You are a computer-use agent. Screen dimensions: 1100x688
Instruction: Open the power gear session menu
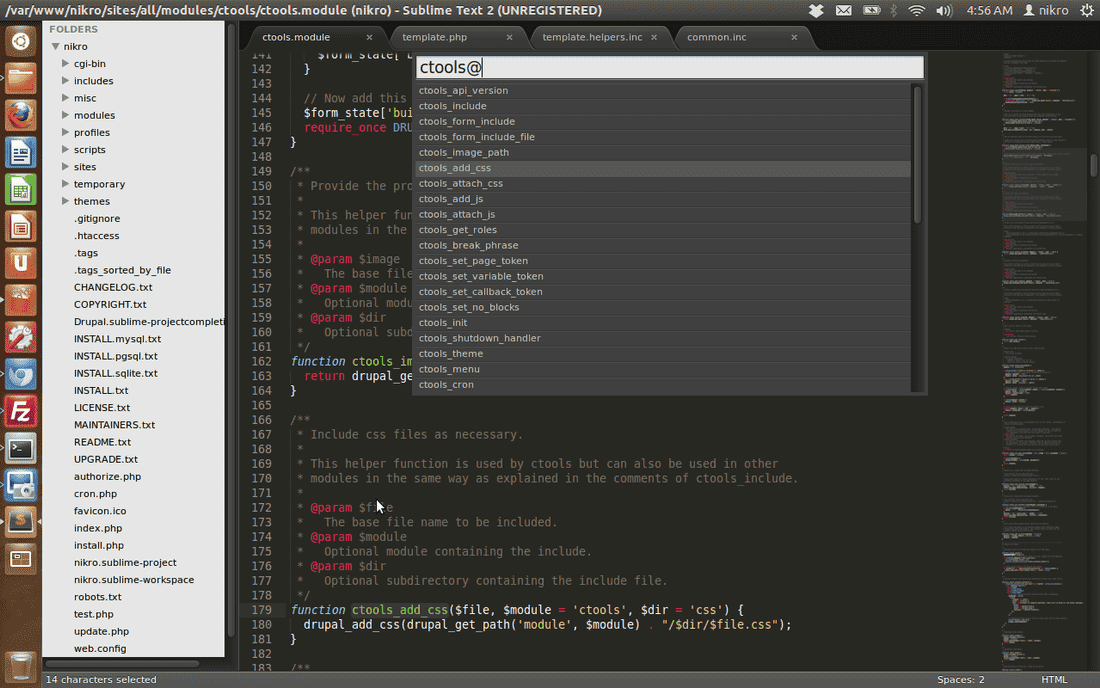point(1087,11)
